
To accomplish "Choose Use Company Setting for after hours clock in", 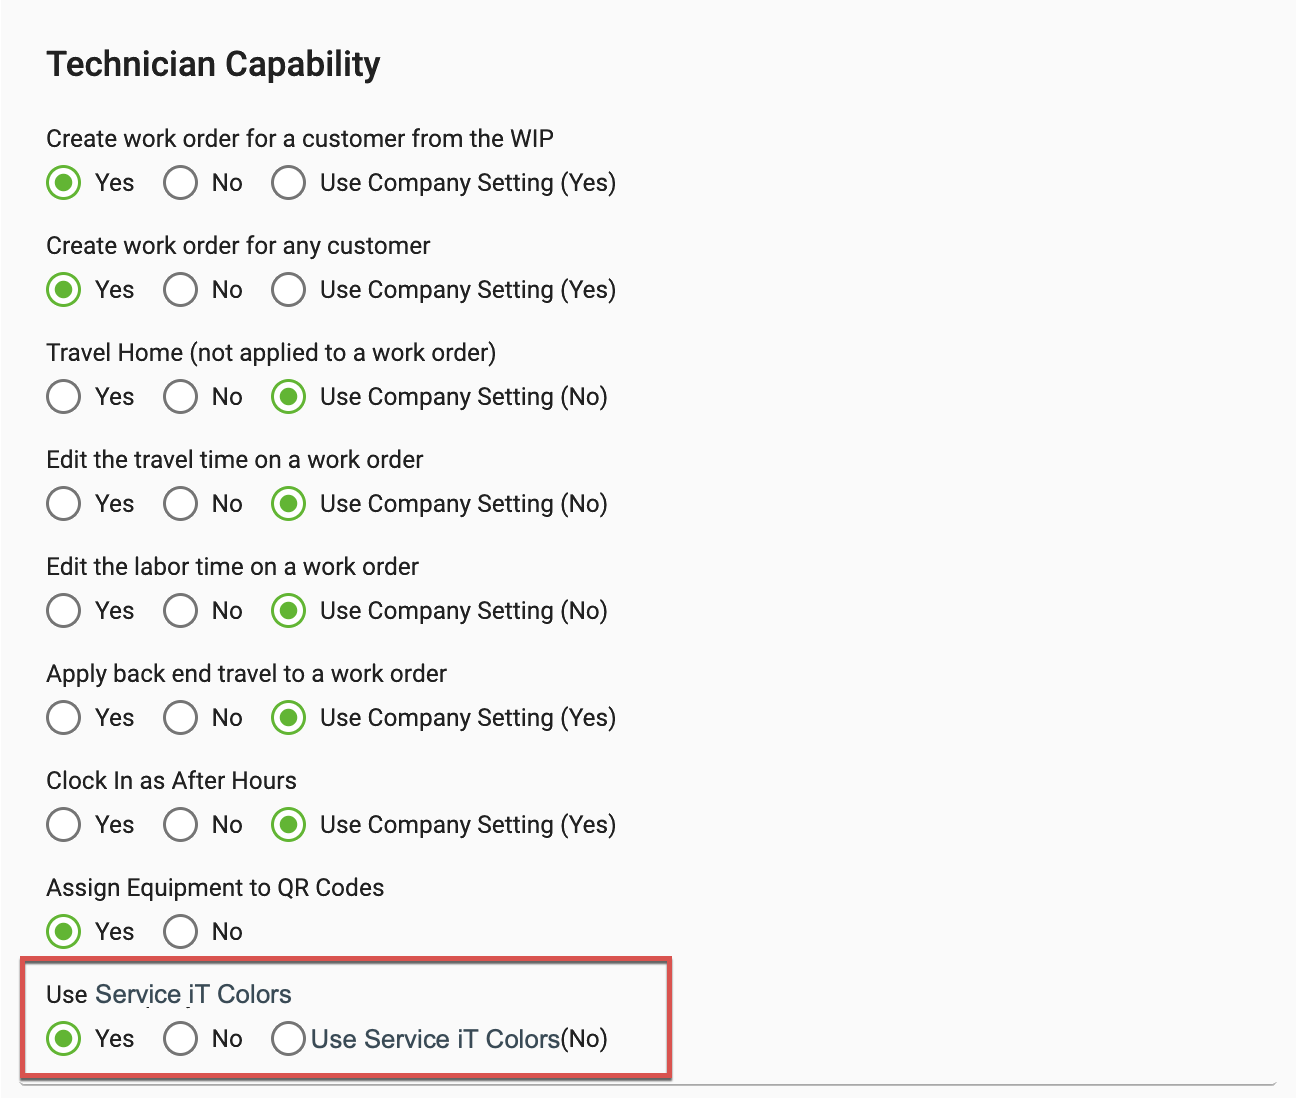I will (x=288, y=825).
